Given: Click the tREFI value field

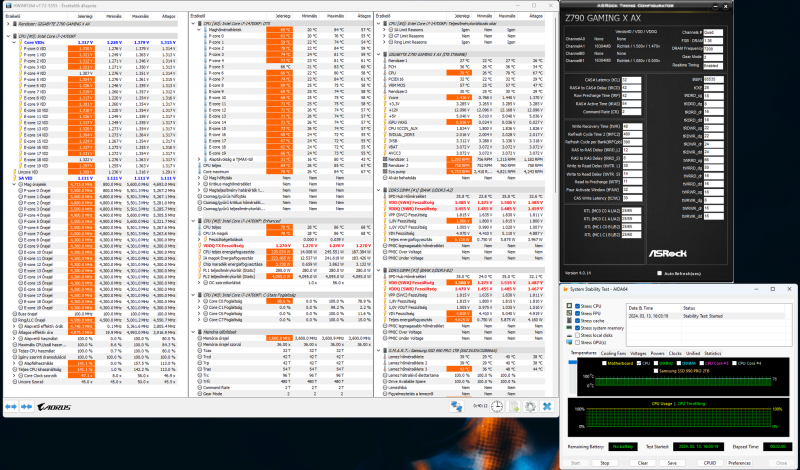Looking at the screenshot, I should pos(713,80).
